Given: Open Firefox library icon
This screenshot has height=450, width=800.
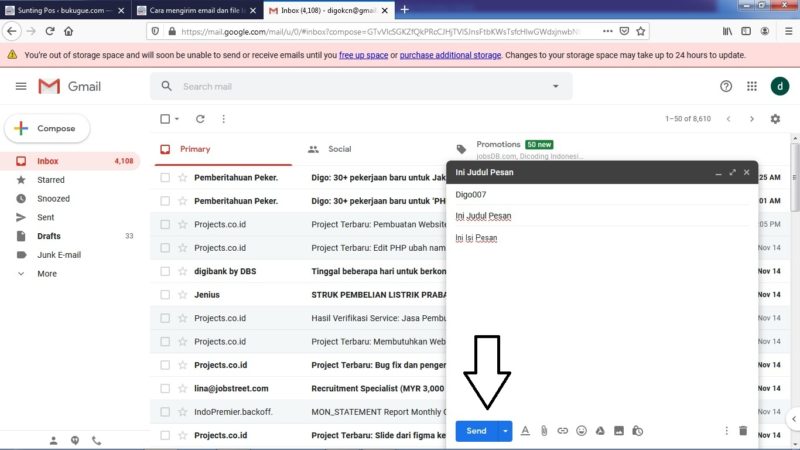Looking at the screenshot, I should coord(727,31).
